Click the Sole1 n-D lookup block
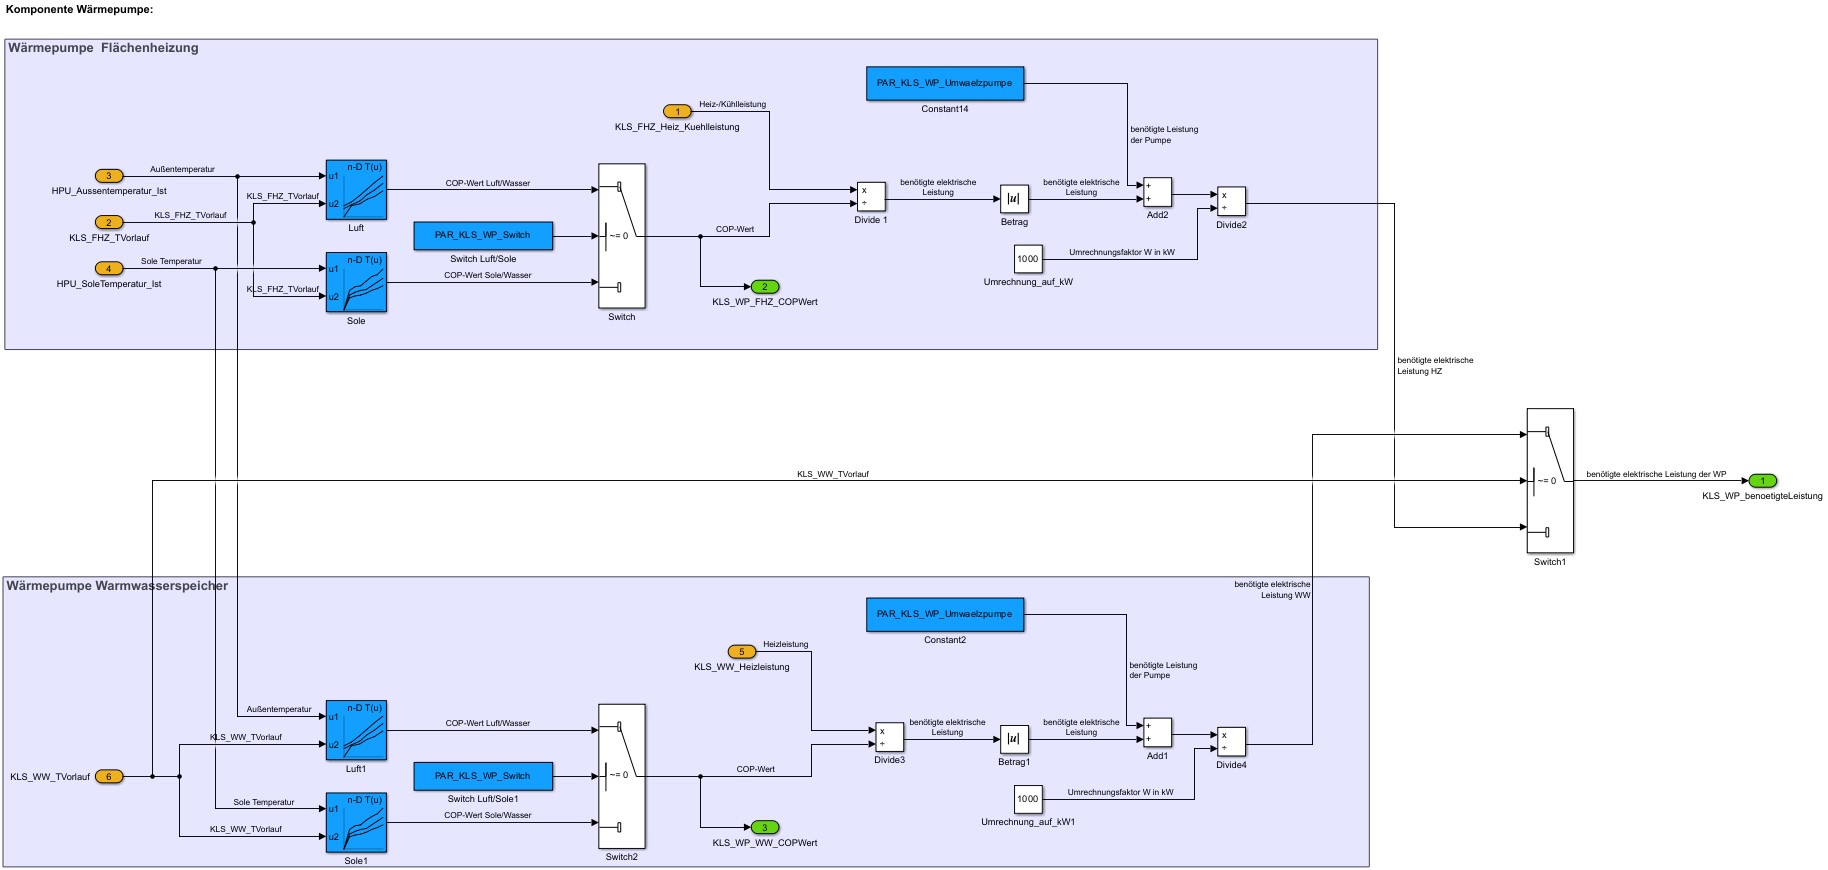The width and height of the screenshot is (1828, 870). (356, 823)
